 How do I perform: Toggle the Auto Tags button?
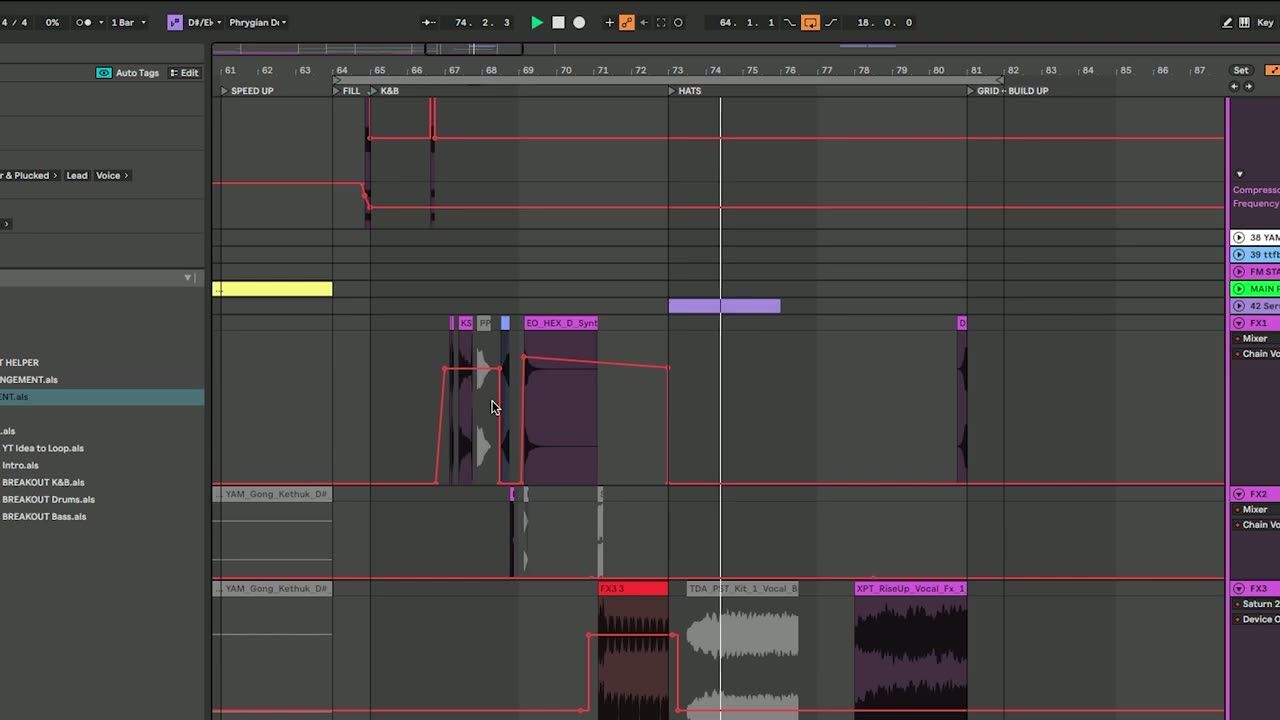tap(127, 73)
